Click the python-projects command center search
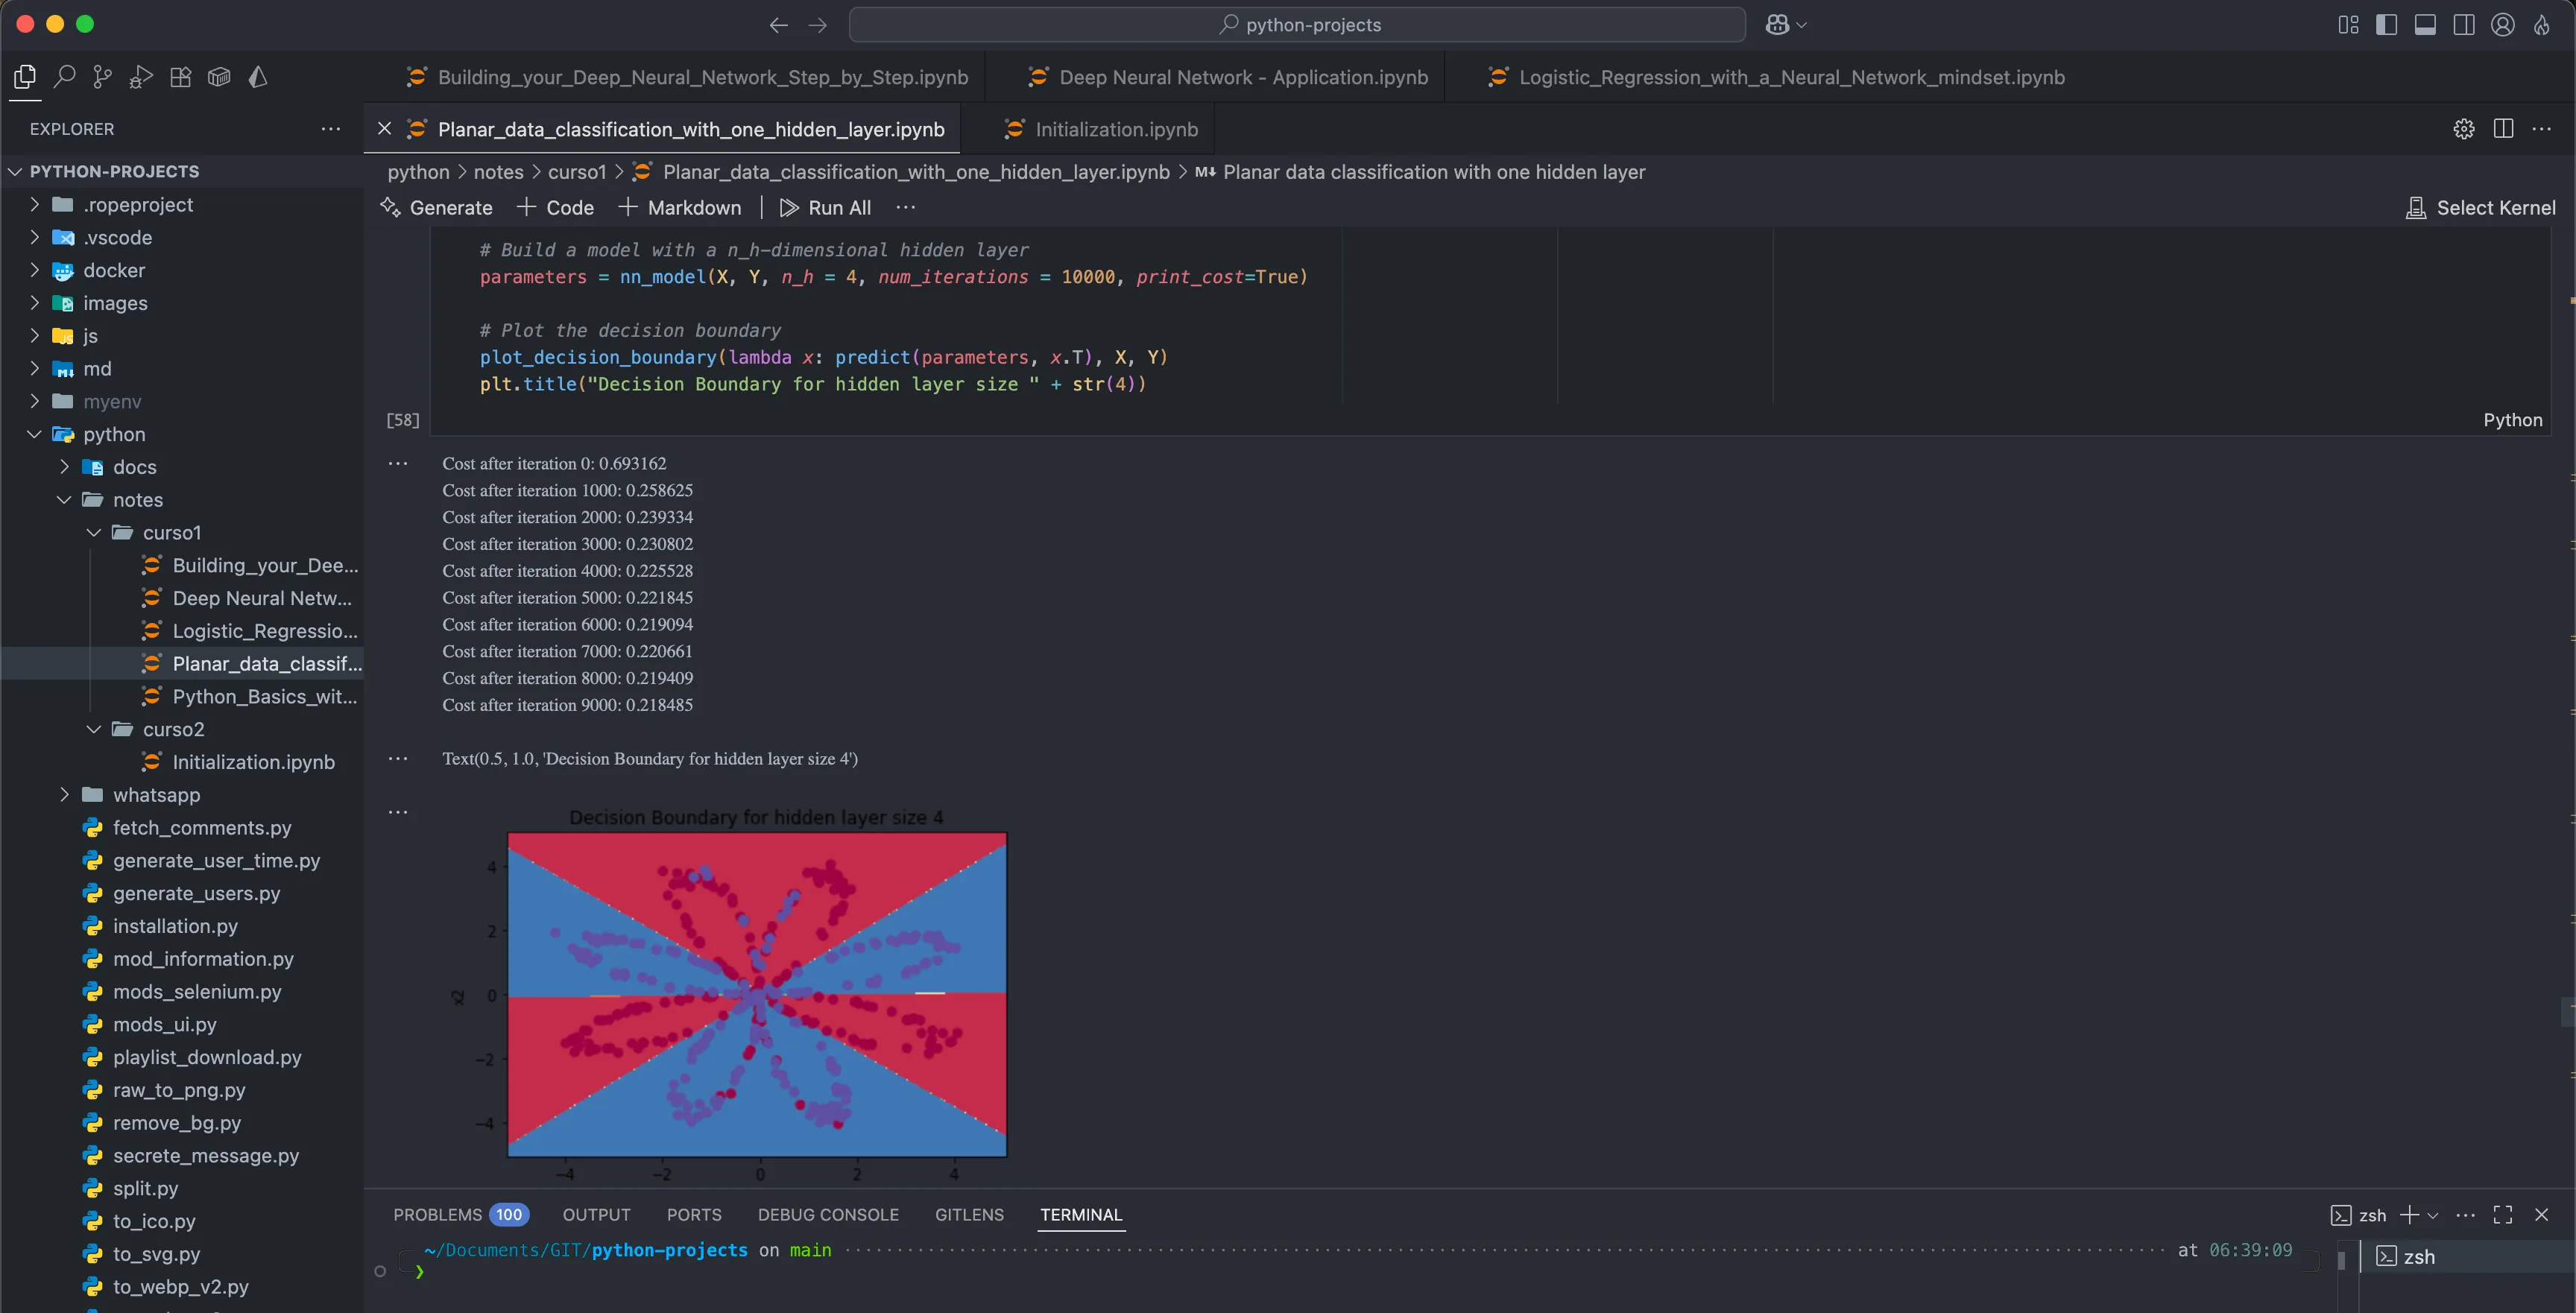Viewport: 2576px width, 1313px height. 1297,25
